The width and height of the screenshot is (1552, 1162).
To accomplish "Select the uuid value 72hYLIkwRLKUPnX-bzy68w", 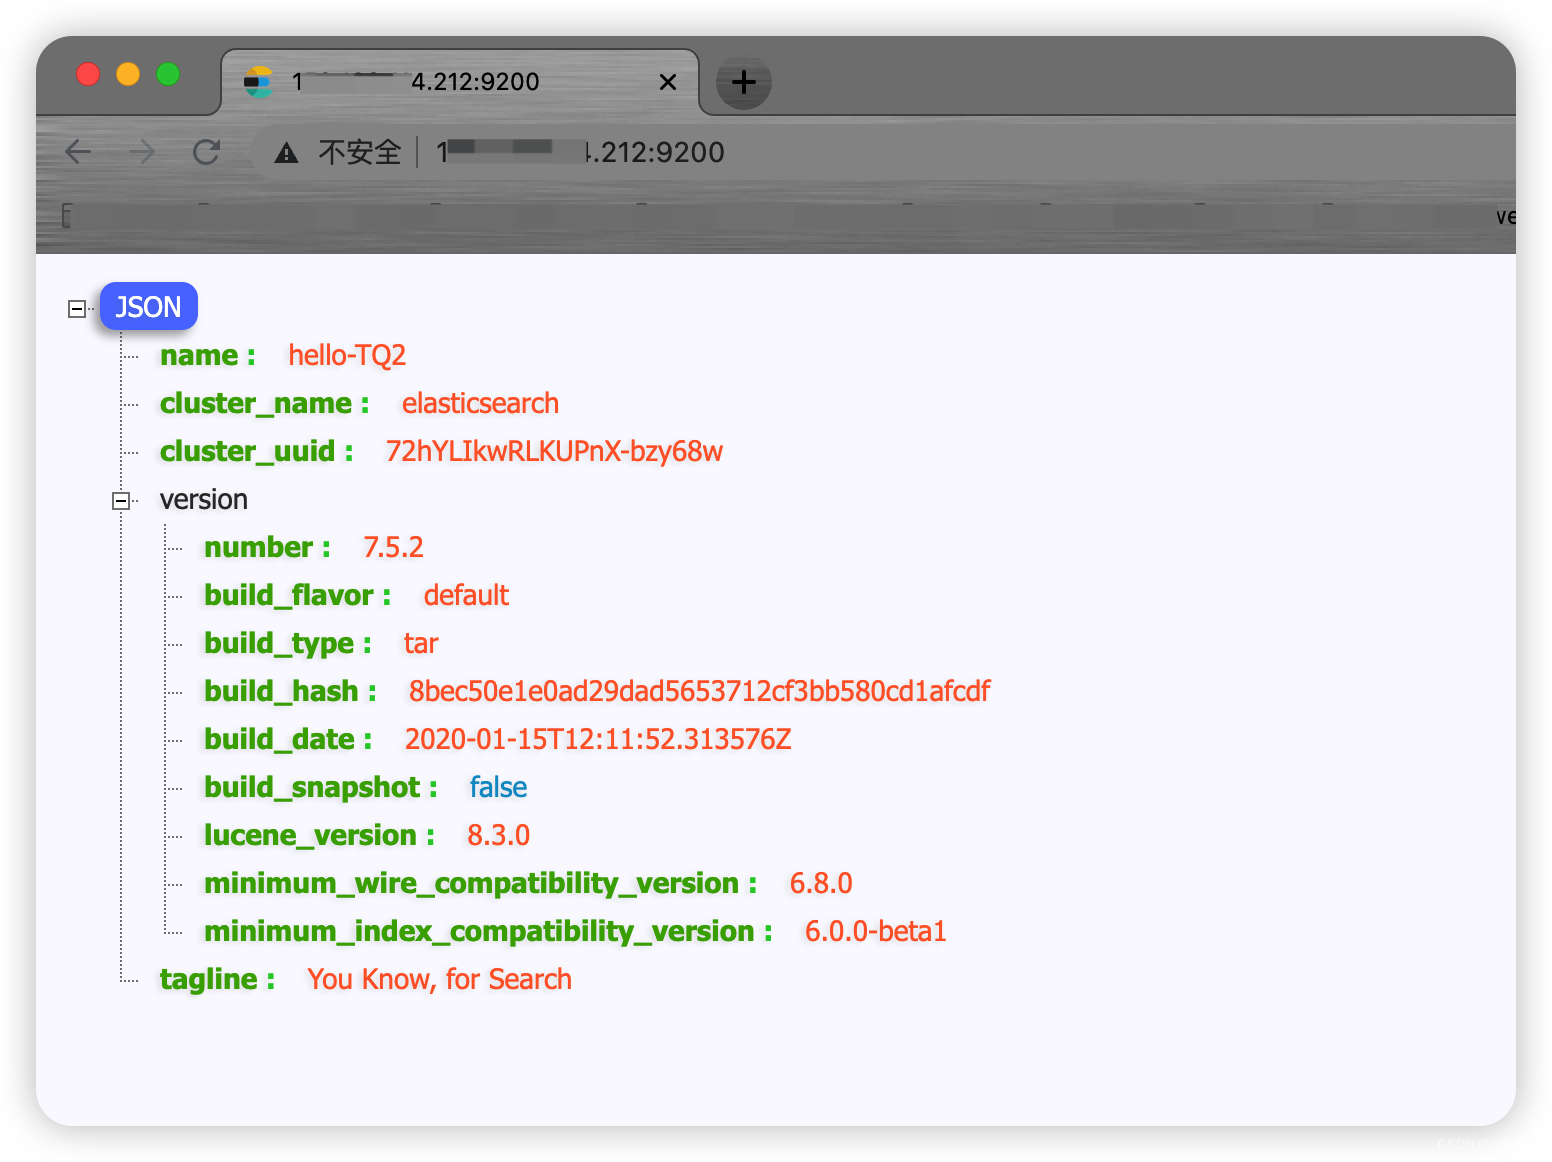I will [x=554, y=451].
